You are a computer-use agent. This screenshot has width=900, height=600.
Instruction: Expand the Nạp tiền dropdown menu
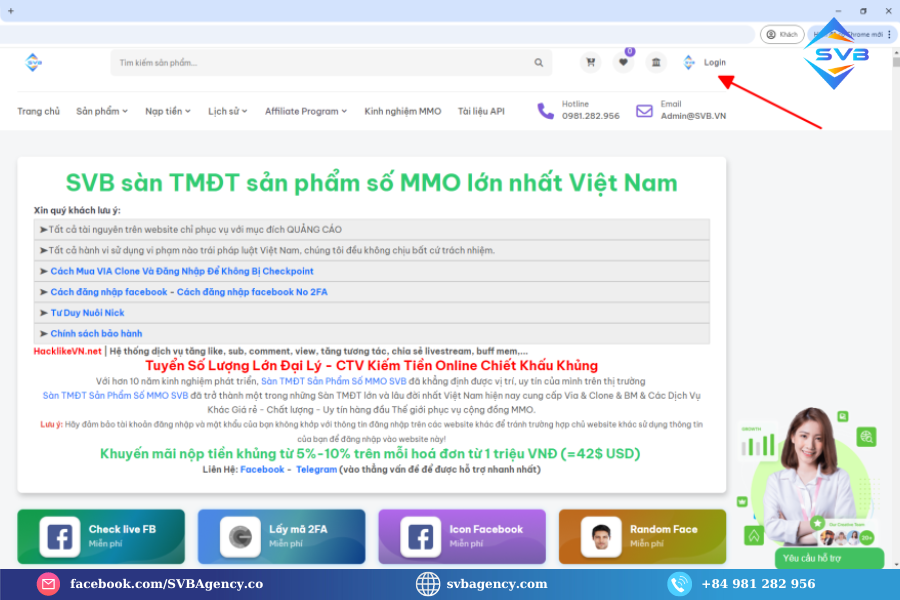168,111
